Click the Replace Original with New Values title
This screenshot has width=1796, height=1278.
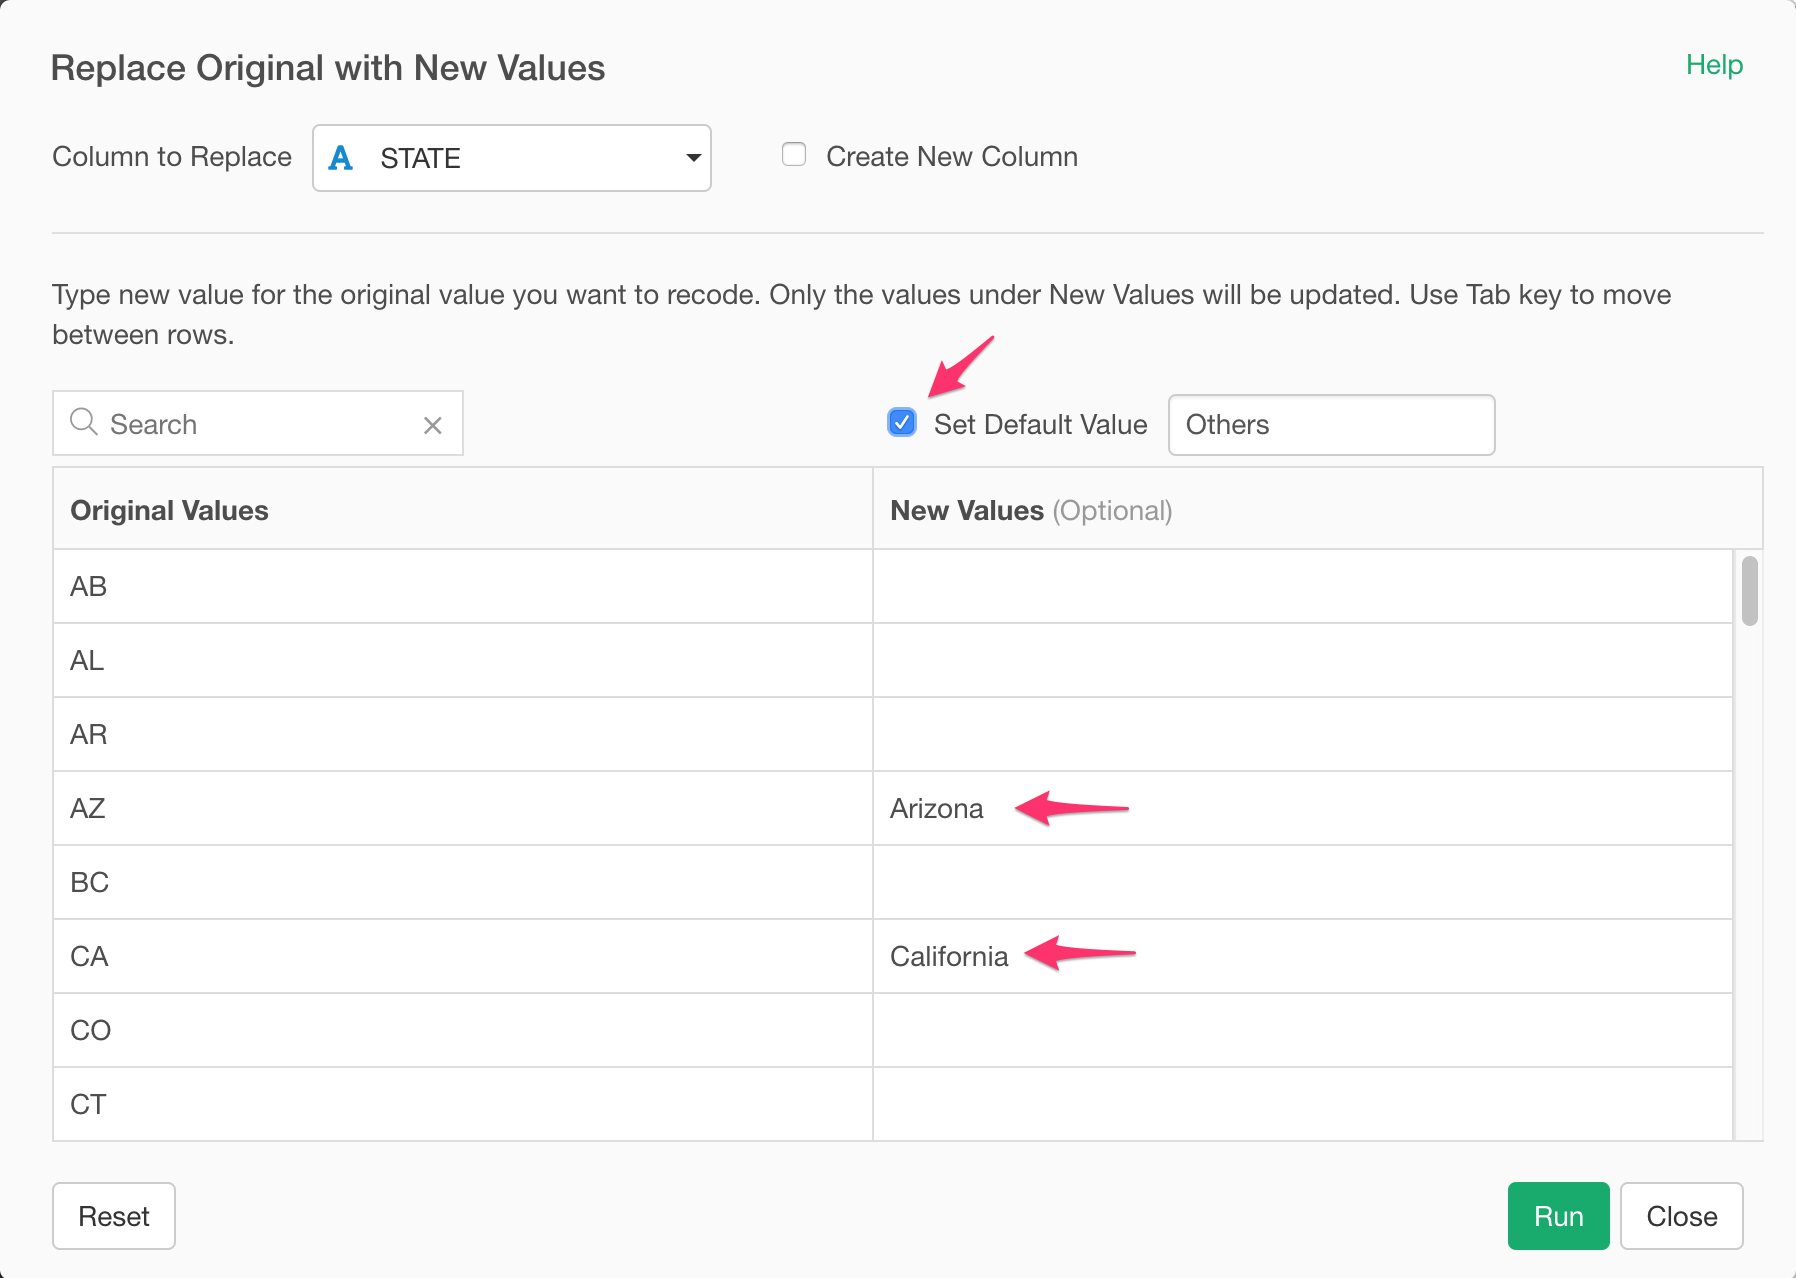(x=328, y=68)
